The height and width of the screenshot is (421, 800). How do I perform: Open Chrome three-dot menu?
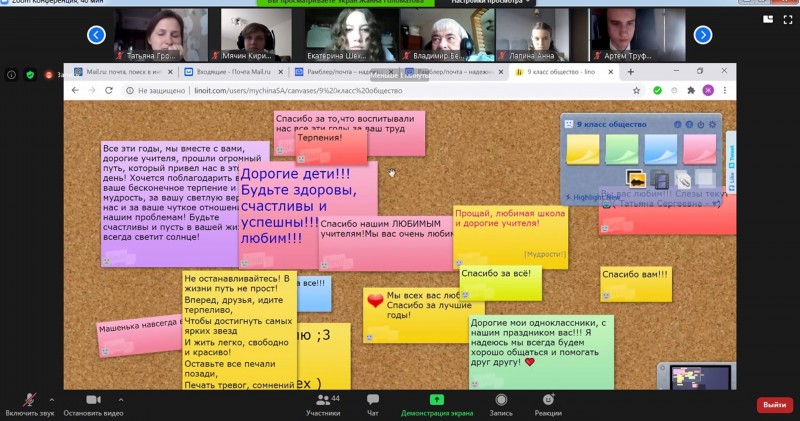click(x=725, y=90)
